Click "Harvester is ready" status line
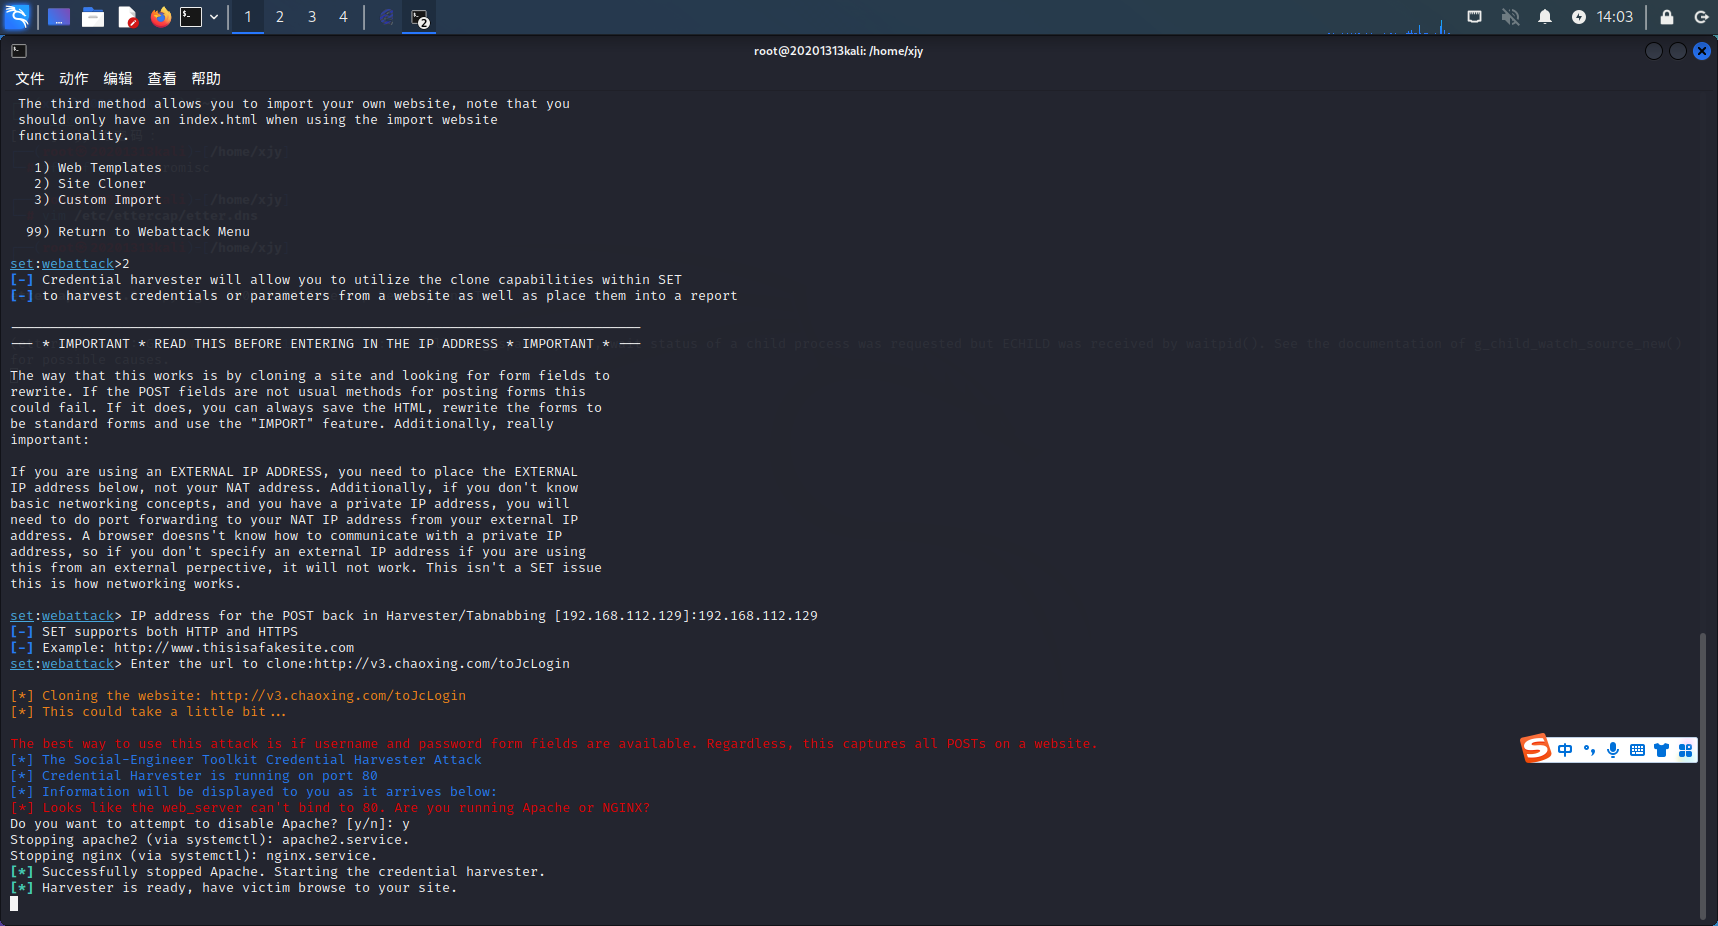Viewport: 1718px width, 926px height. tap(234, 888)
